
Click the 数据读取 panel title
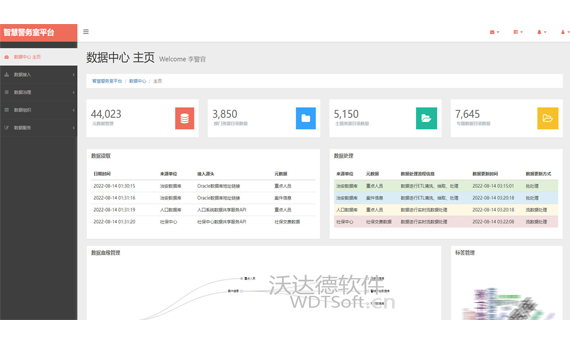[x=101, y=156]
